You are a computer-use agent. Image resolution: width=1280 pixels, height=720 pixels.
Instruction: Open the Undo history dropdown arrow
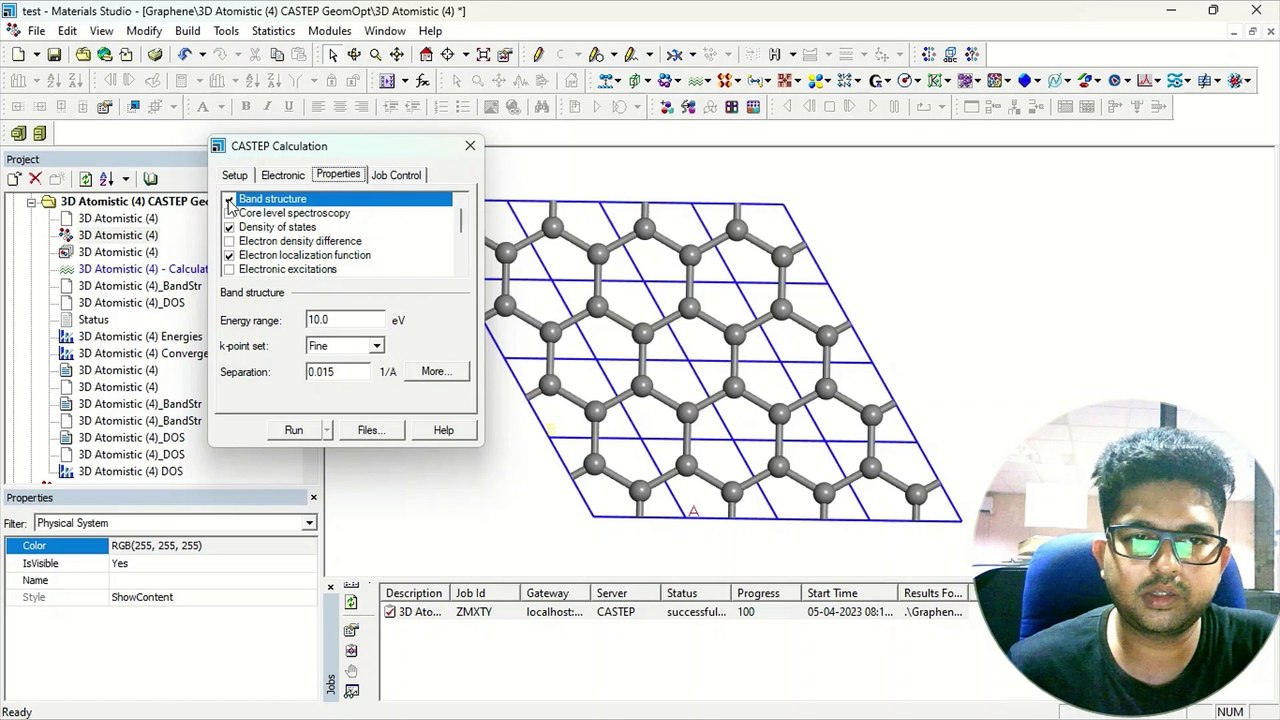pyautogui.click(x=201, y=55)
